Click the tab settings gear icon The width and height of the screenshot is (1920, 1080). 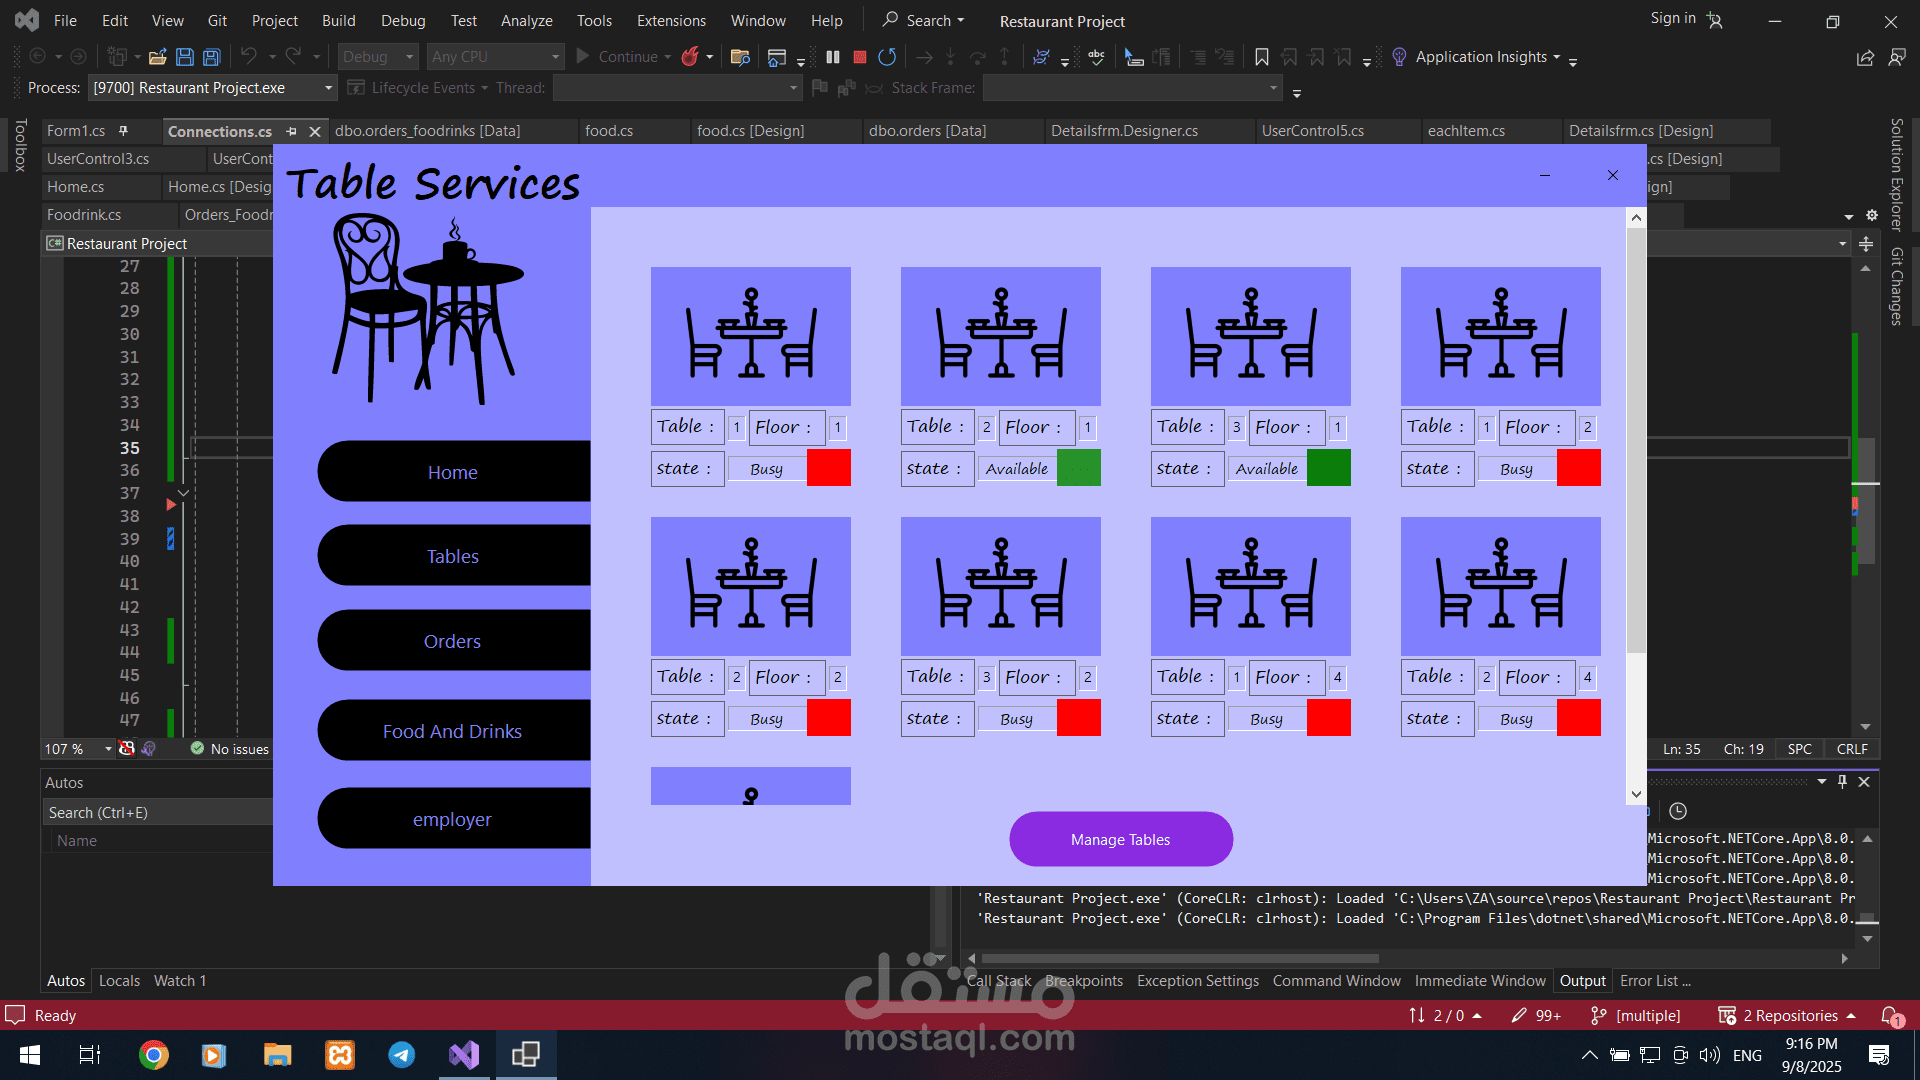[1871, 215]
